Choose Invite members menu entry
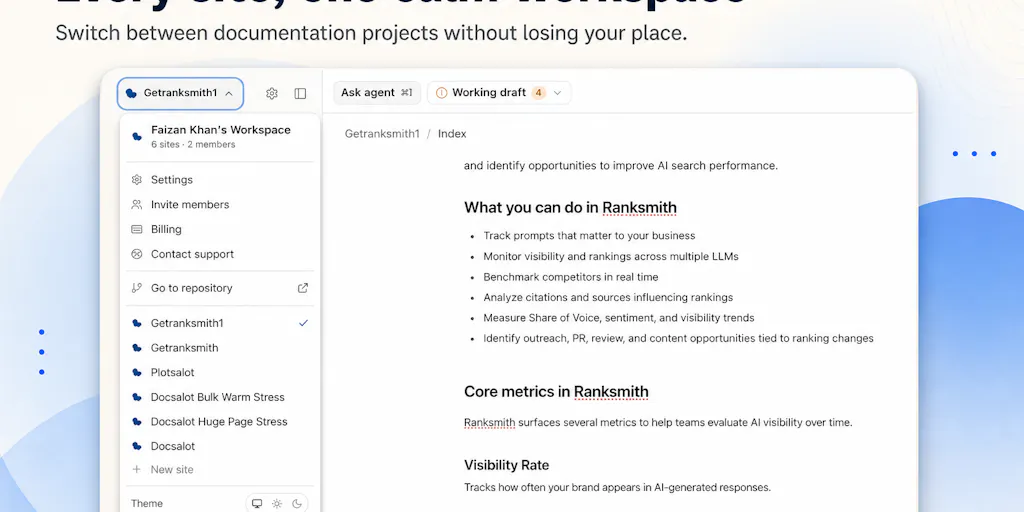This screenshot has height=512, width=1024. (220, 204)
